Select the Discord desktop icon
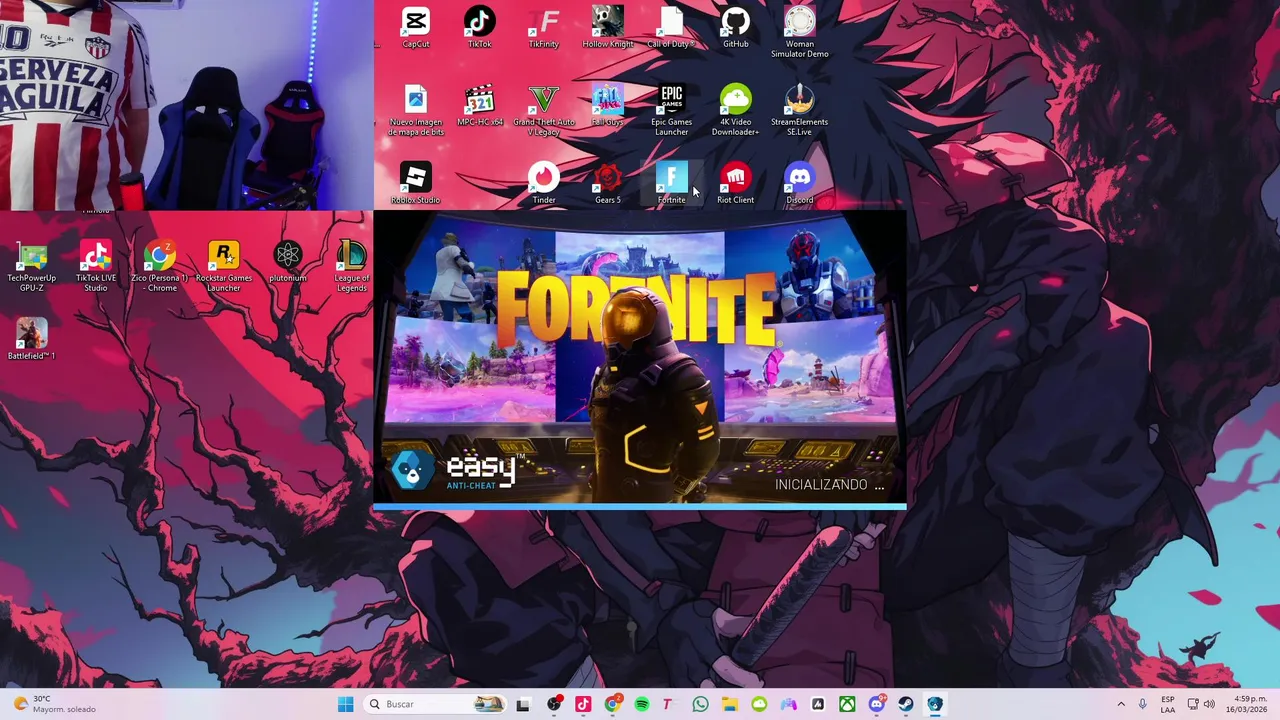 click(x=799, y=183)
